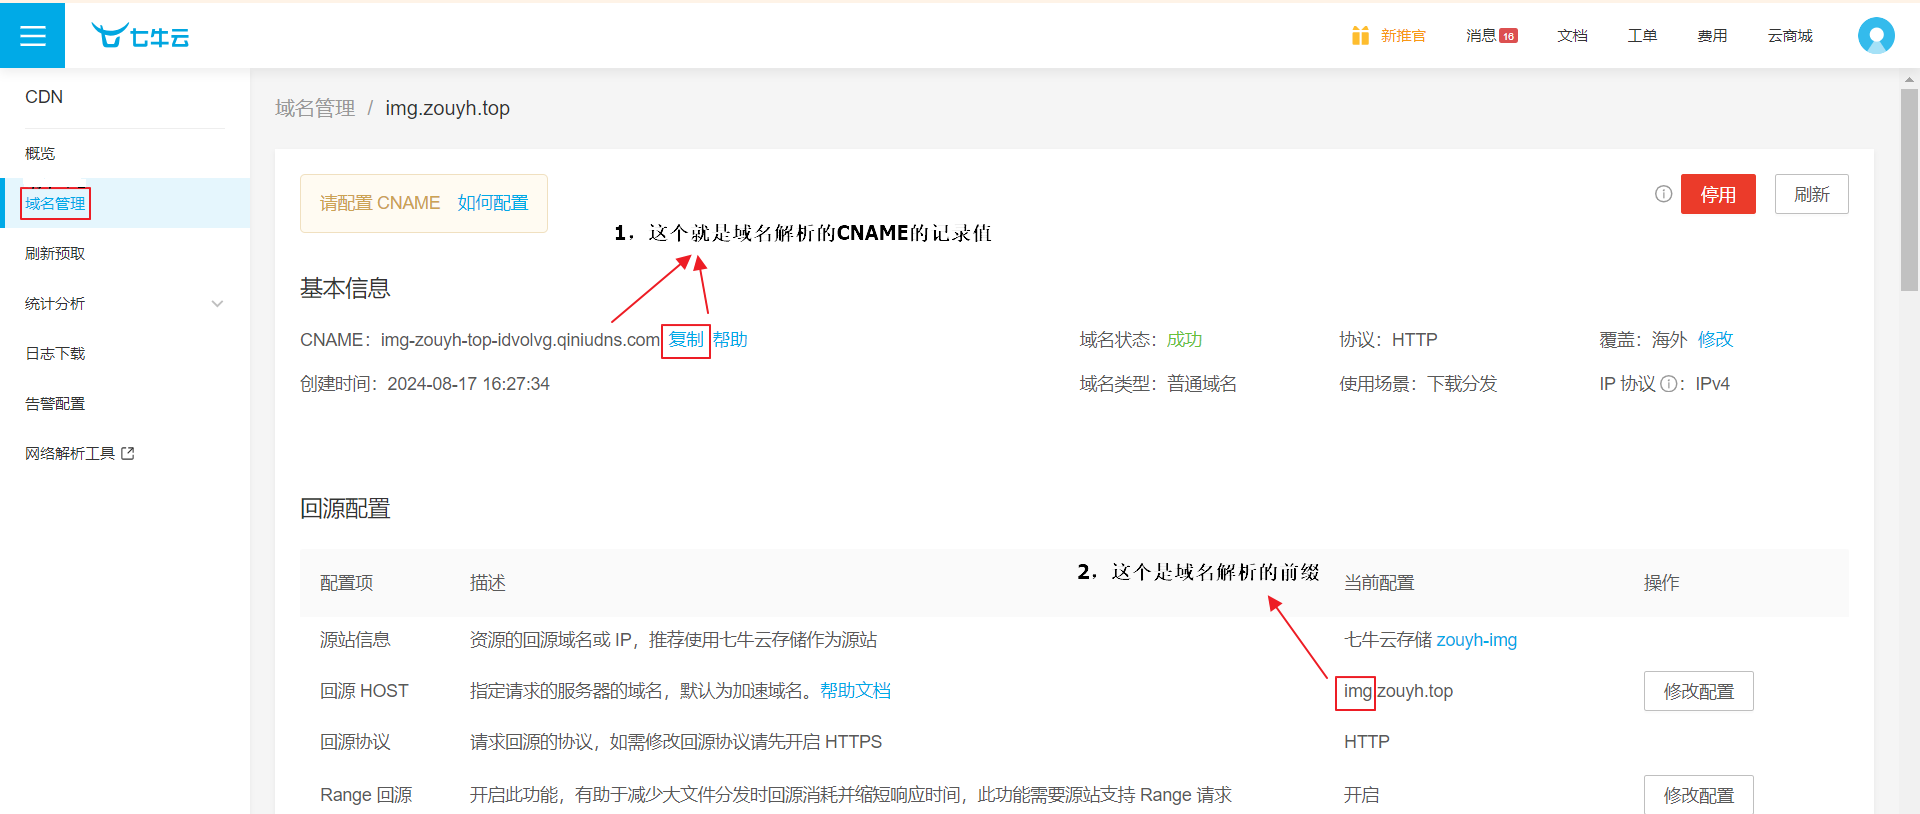The height and width of the screenshot is (814, 1920).
Task: Click the info icon next to IP 协议
Action: (1668, 384)
